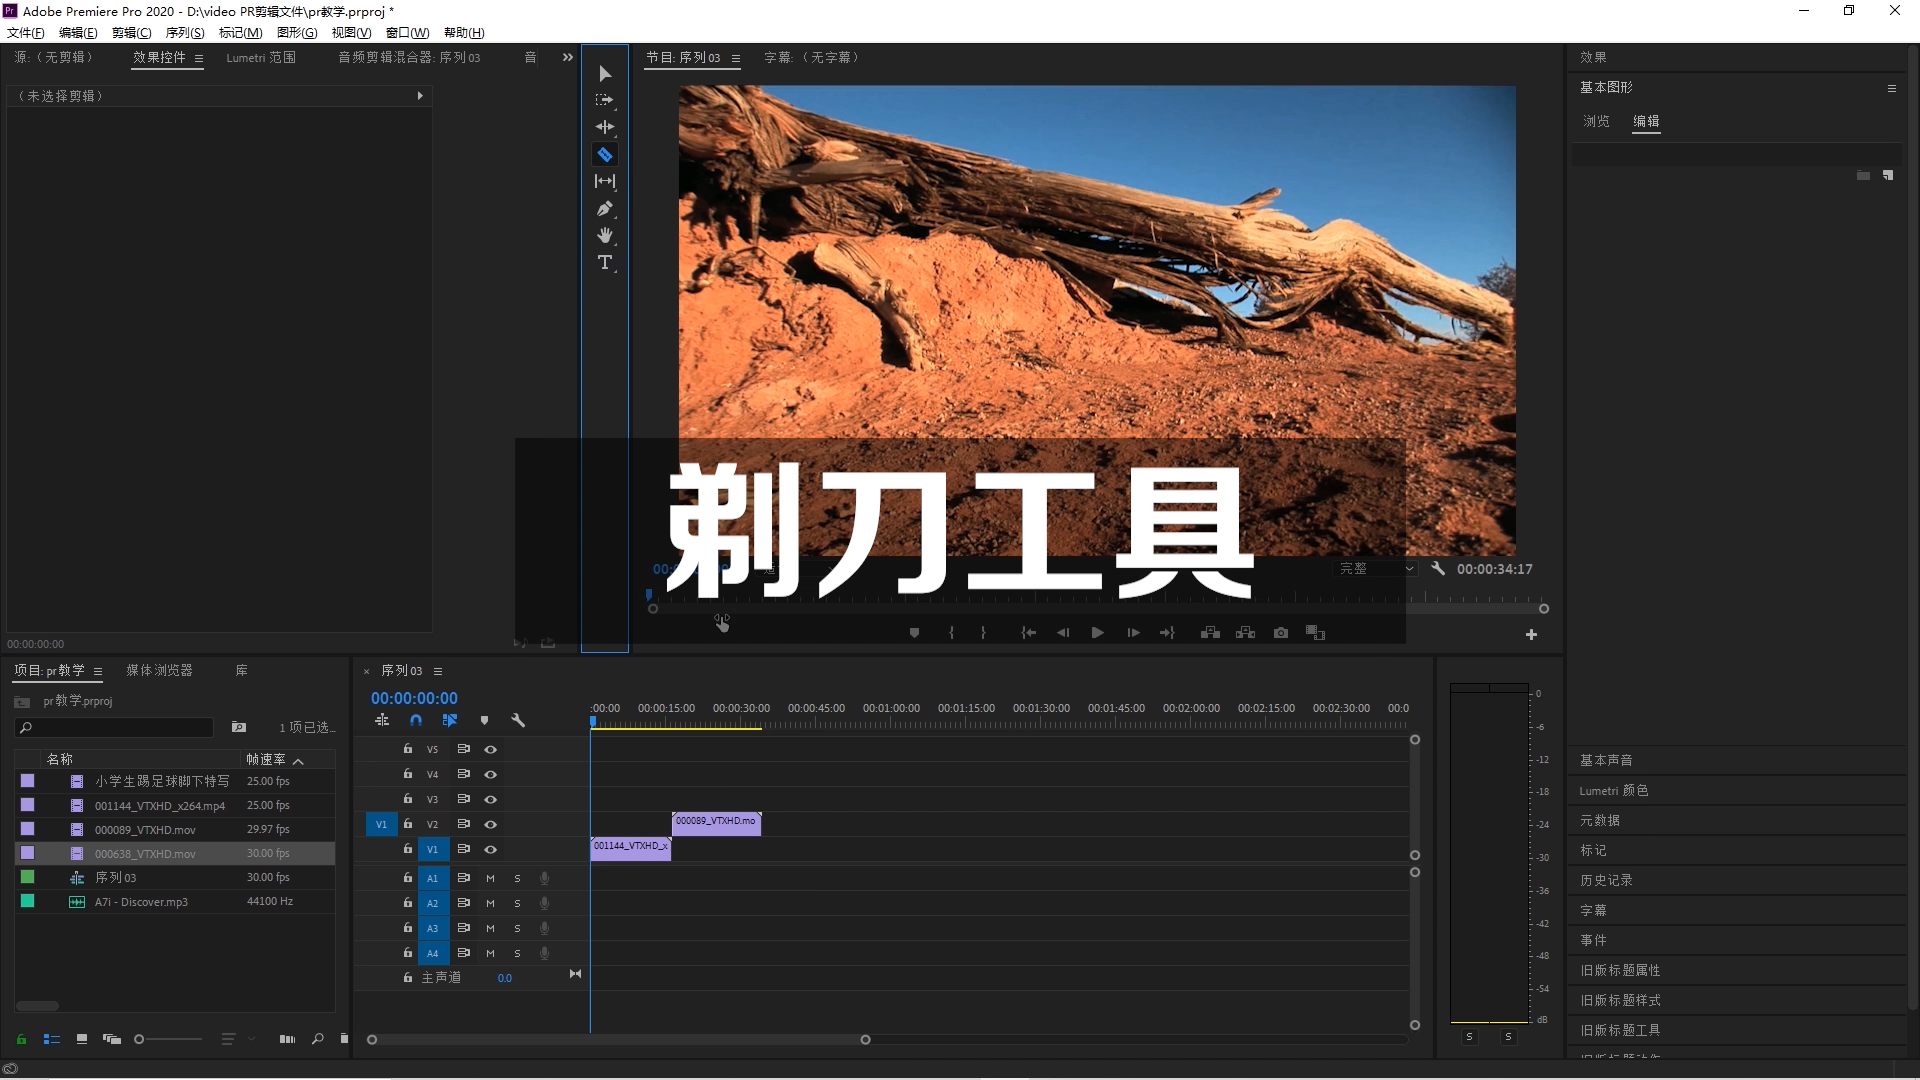The height and width of the screenshot is (1080, 1920).
Task: Toggle sync lock for track A3
Action: 464,928
